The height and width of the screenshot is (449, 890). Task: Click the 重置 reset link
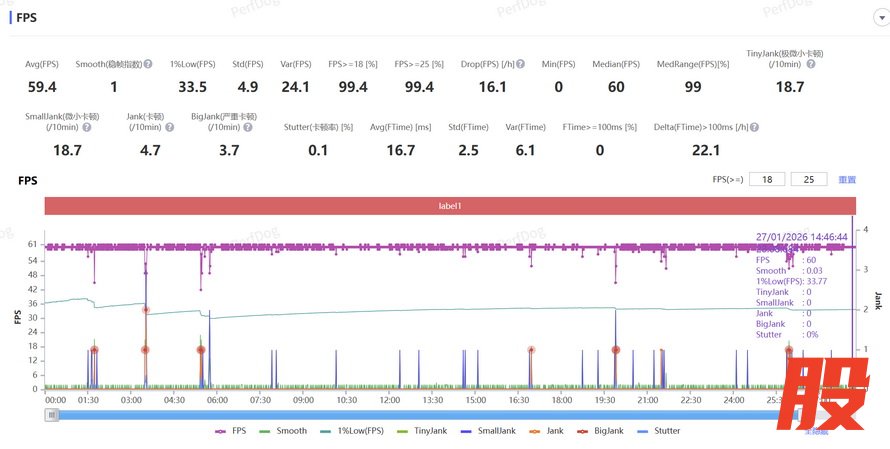(x=847, y=180)
